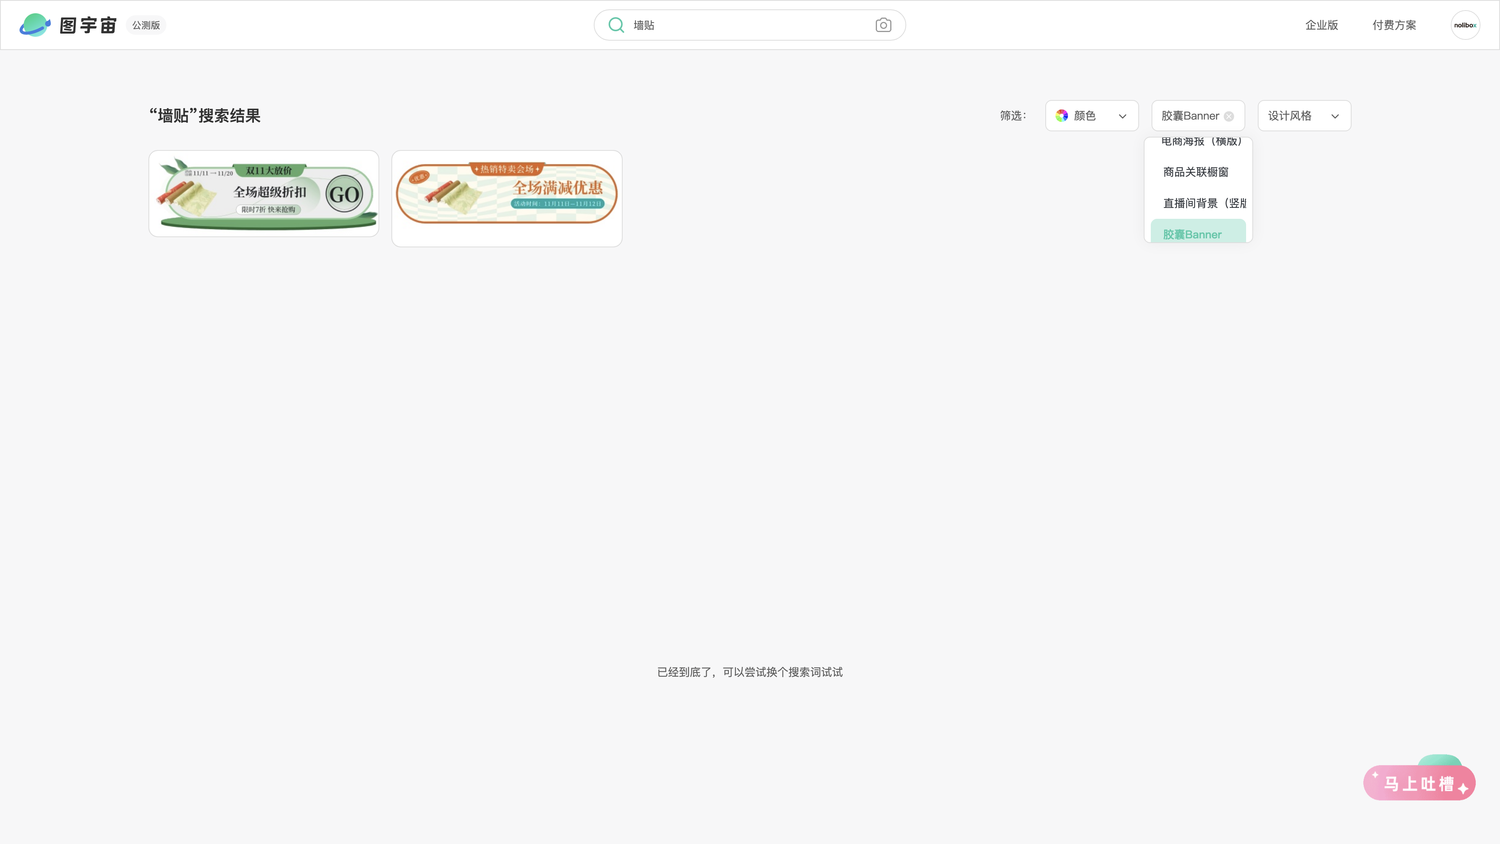Click the 筛选 label
Viewport: 1500px width, 844px height.
1013,116
